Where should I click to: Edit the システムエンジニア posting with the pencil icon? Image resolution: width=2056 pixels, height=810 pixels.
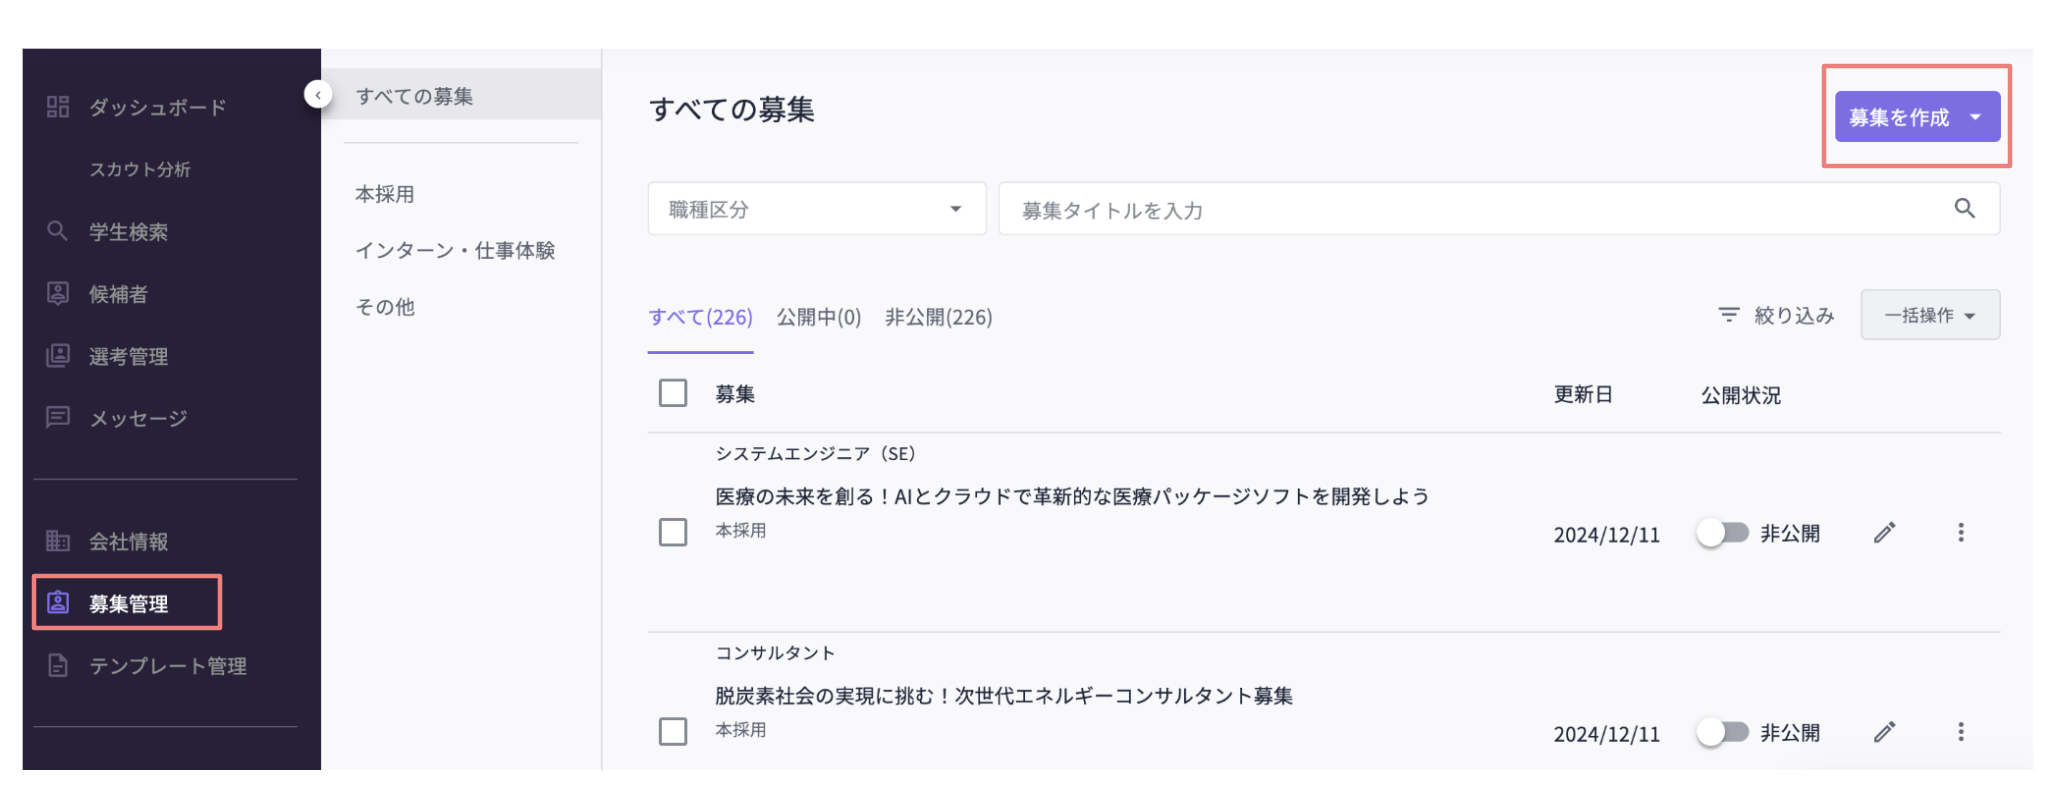coord(1884,533)
